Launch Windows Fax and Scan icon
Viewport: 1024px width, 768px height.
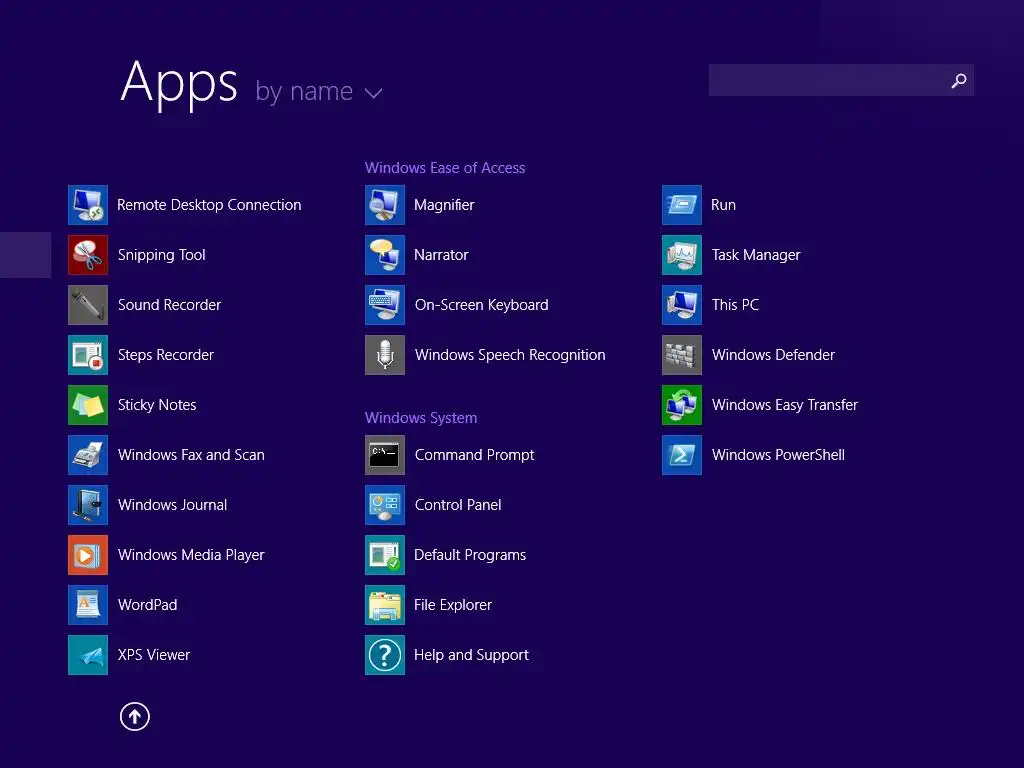click(x=88, y=455)
